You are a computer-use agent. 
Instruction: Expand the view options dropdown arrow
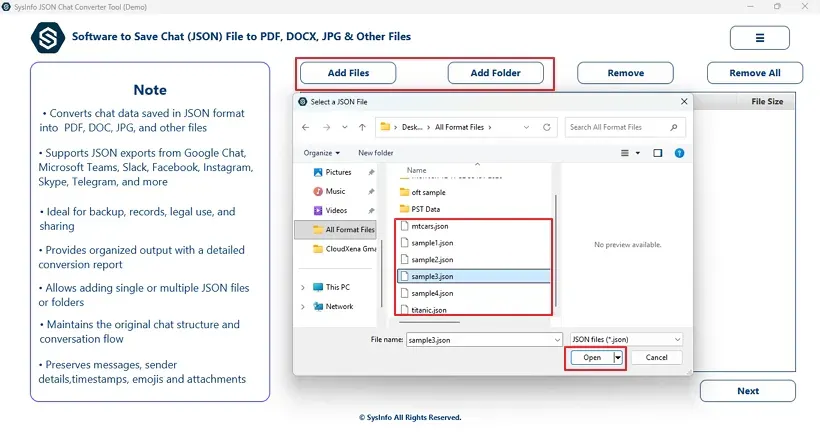tap(637, 153)
